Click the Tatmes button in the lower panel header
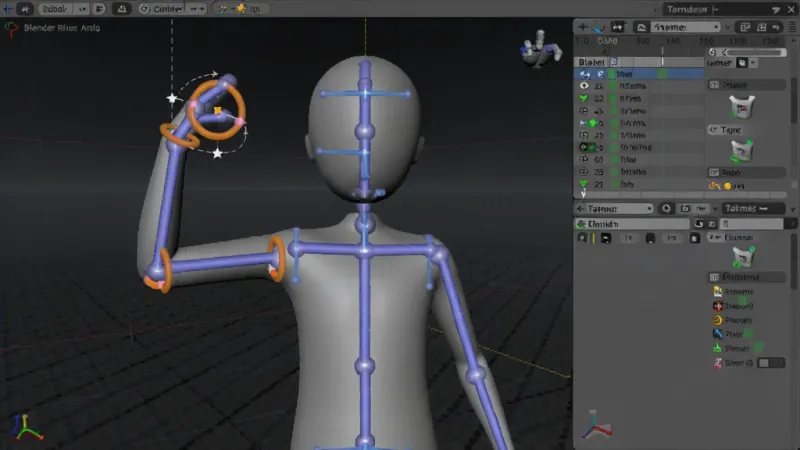This screenshot has width=800, height=450. [754, 208]
